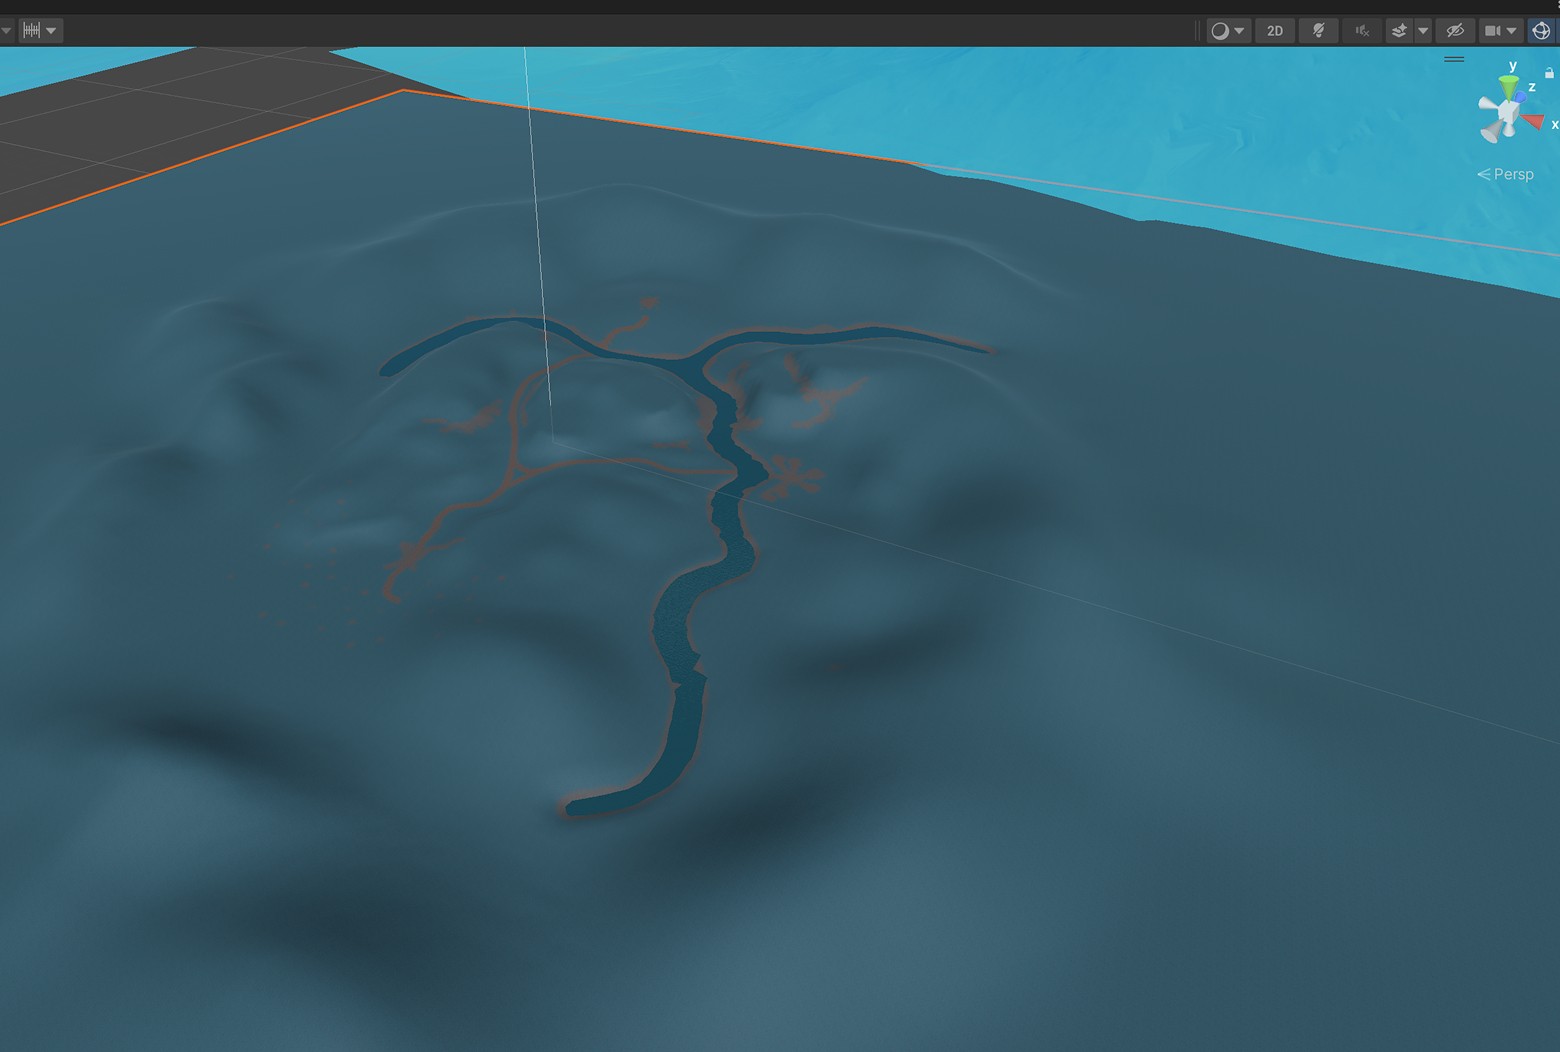
Task: Expand the effects options arrow
Action: 1423,30
